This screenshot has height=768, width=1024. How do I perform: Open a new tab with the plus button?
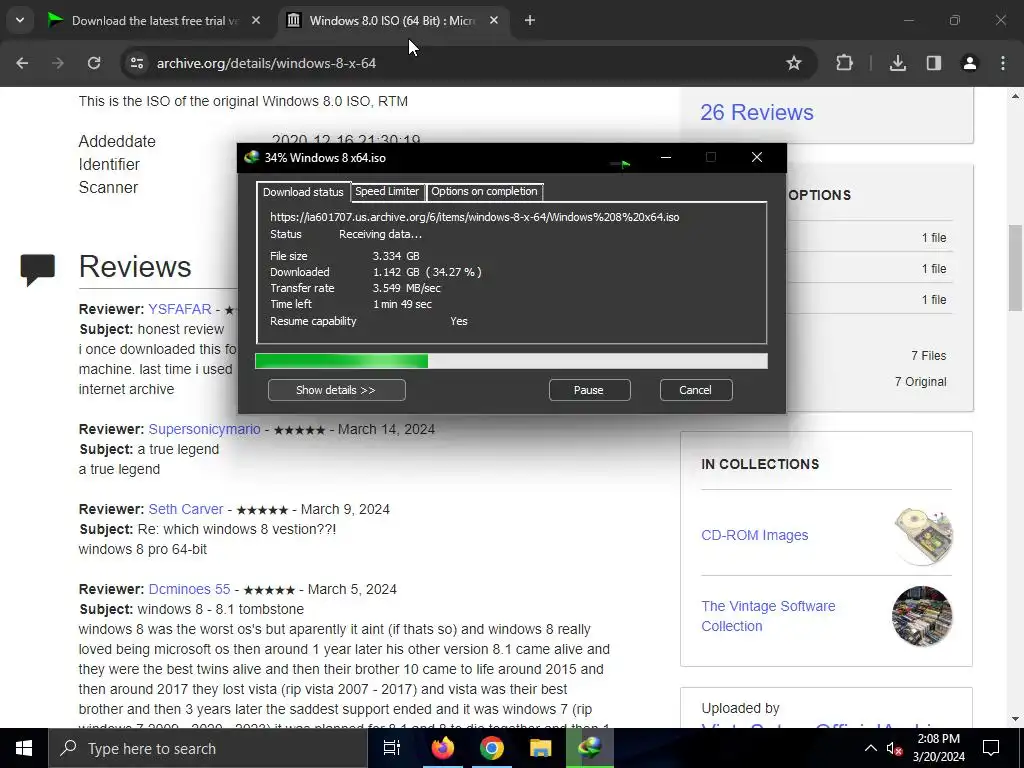(x=530, y=20)
